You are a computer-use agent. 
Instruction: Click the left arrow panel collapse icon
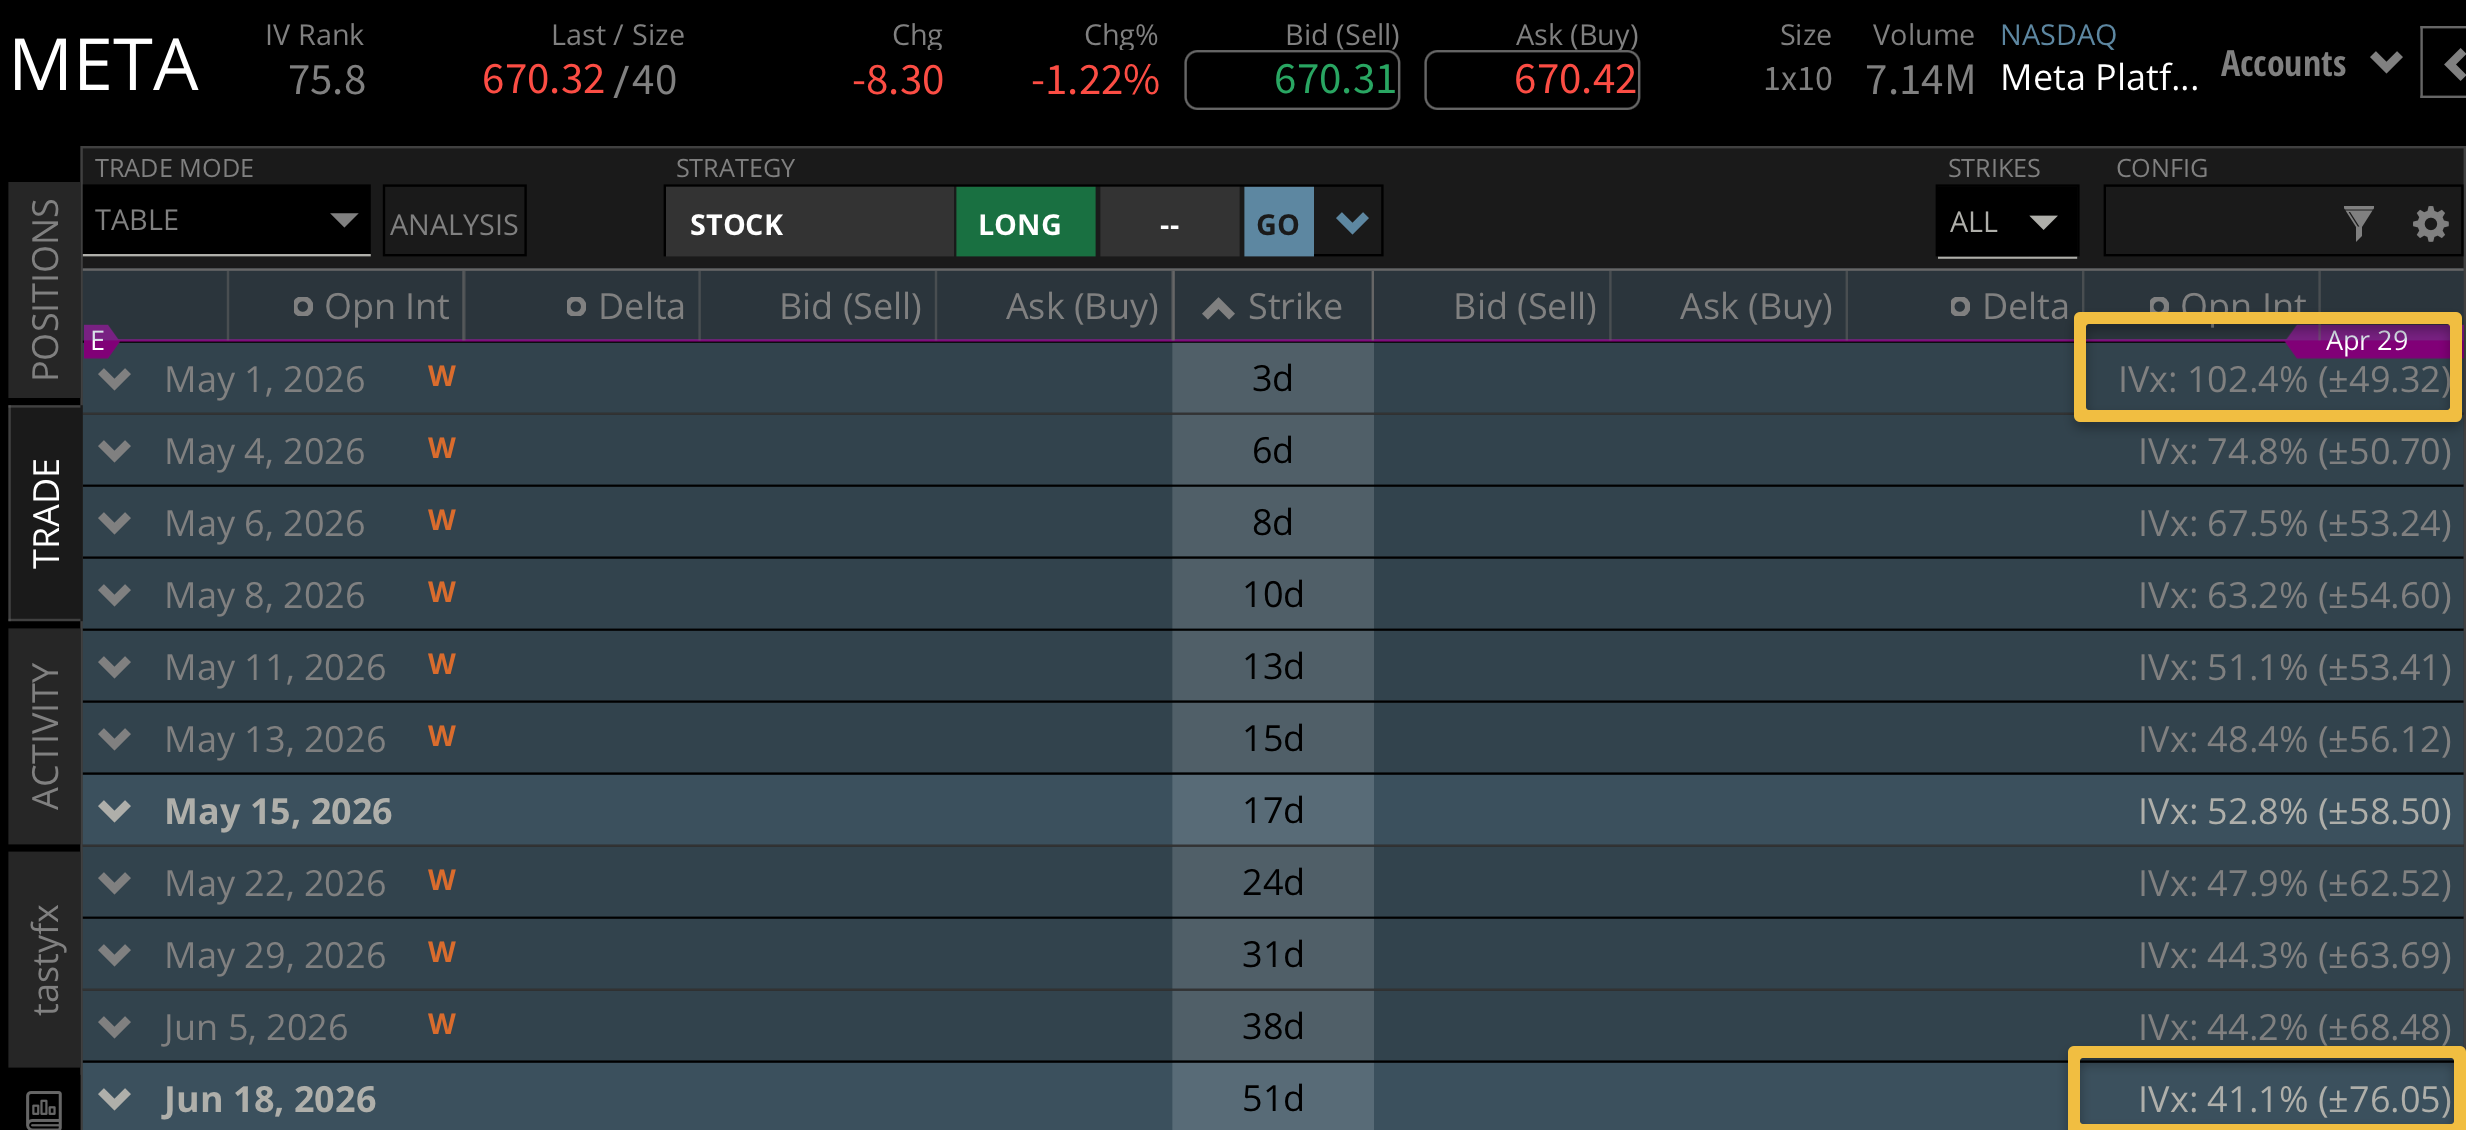[x=2450, y=66]
